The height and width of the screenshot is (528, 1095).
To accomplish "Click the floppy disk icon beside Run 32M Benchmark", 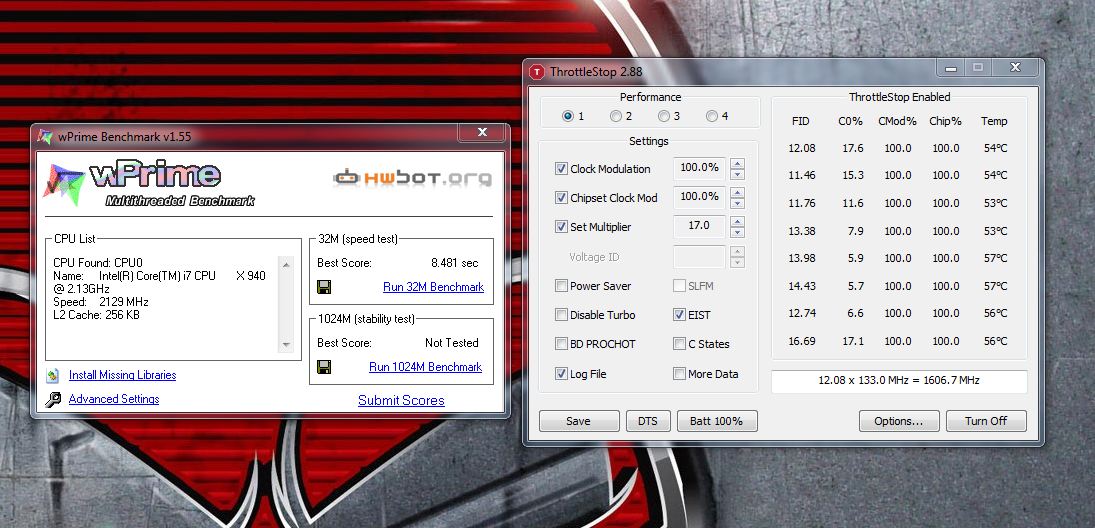I will tap(323, 286).
